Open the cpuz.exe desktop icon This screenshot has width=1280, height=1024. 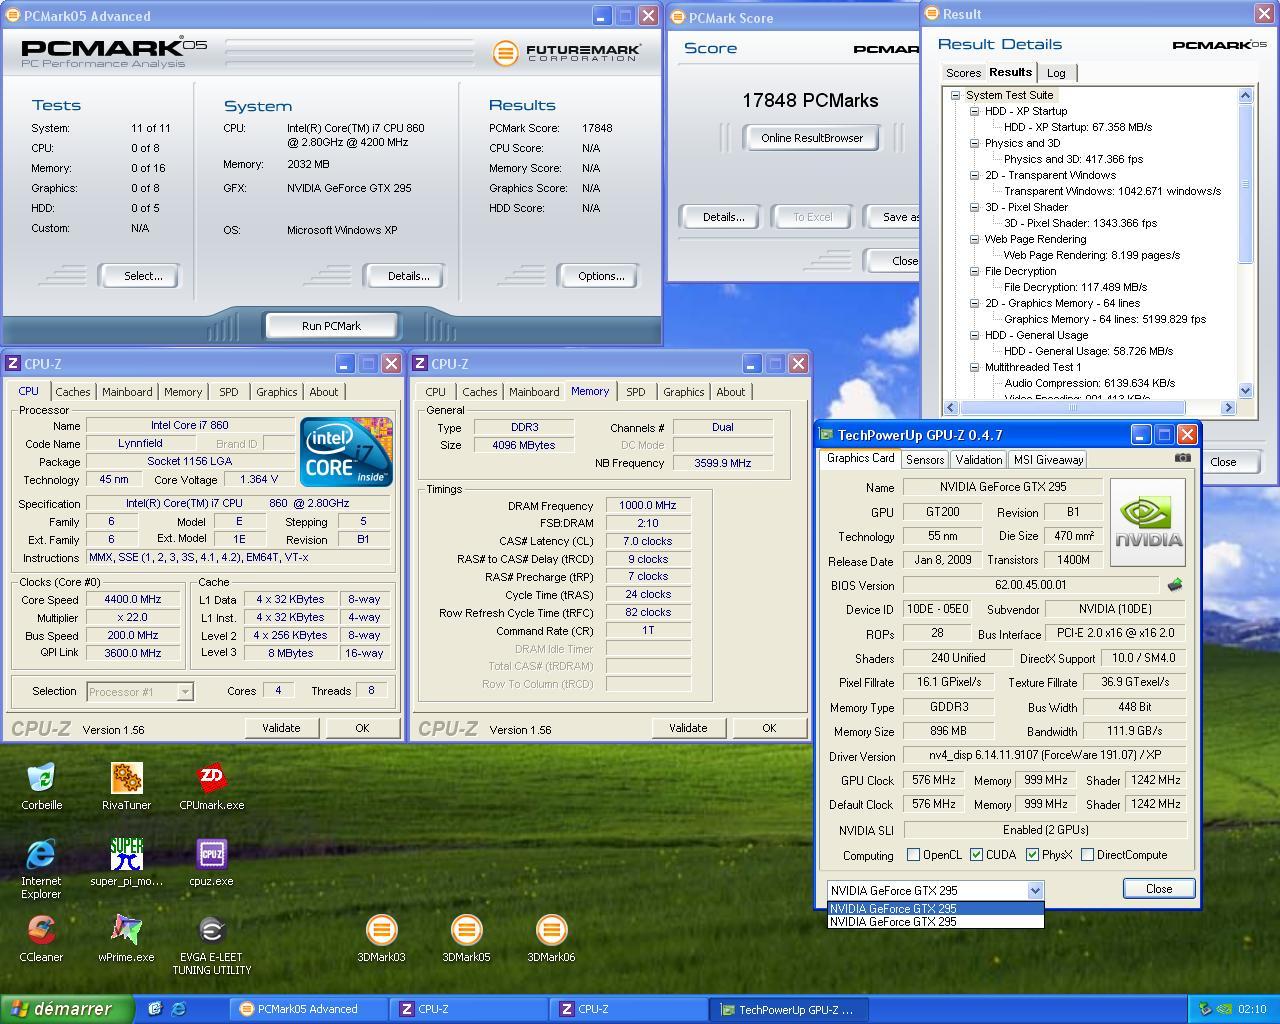click(211, 854)
